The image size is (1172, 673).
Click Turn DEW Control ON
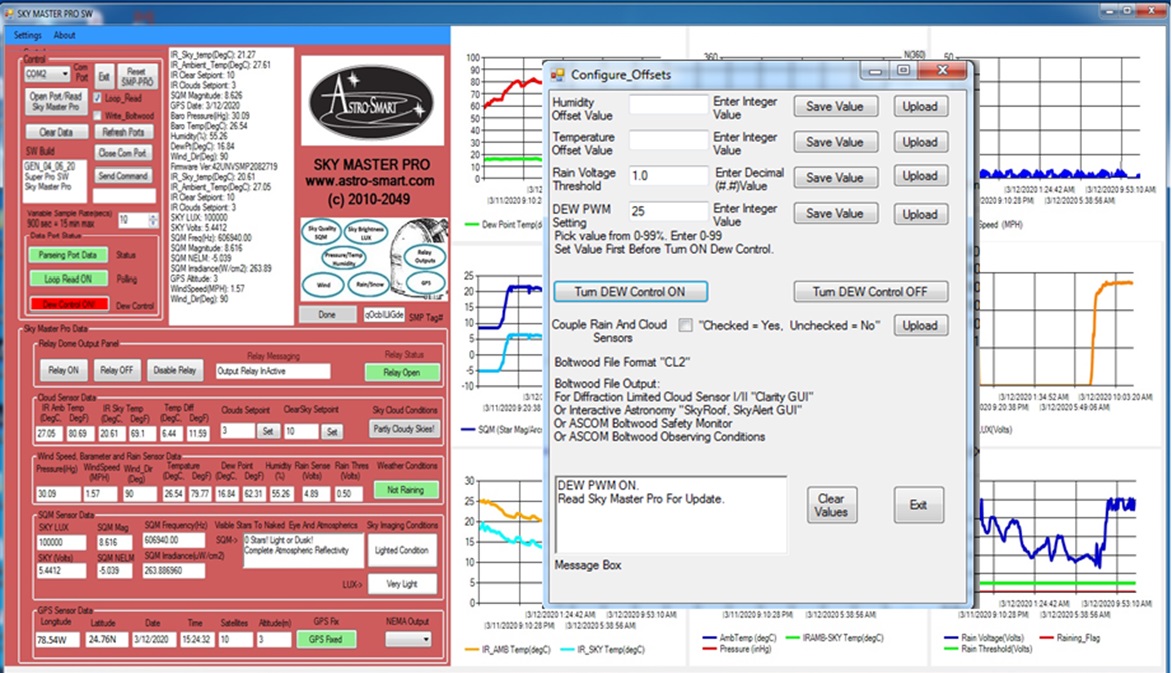pos(630,292)
